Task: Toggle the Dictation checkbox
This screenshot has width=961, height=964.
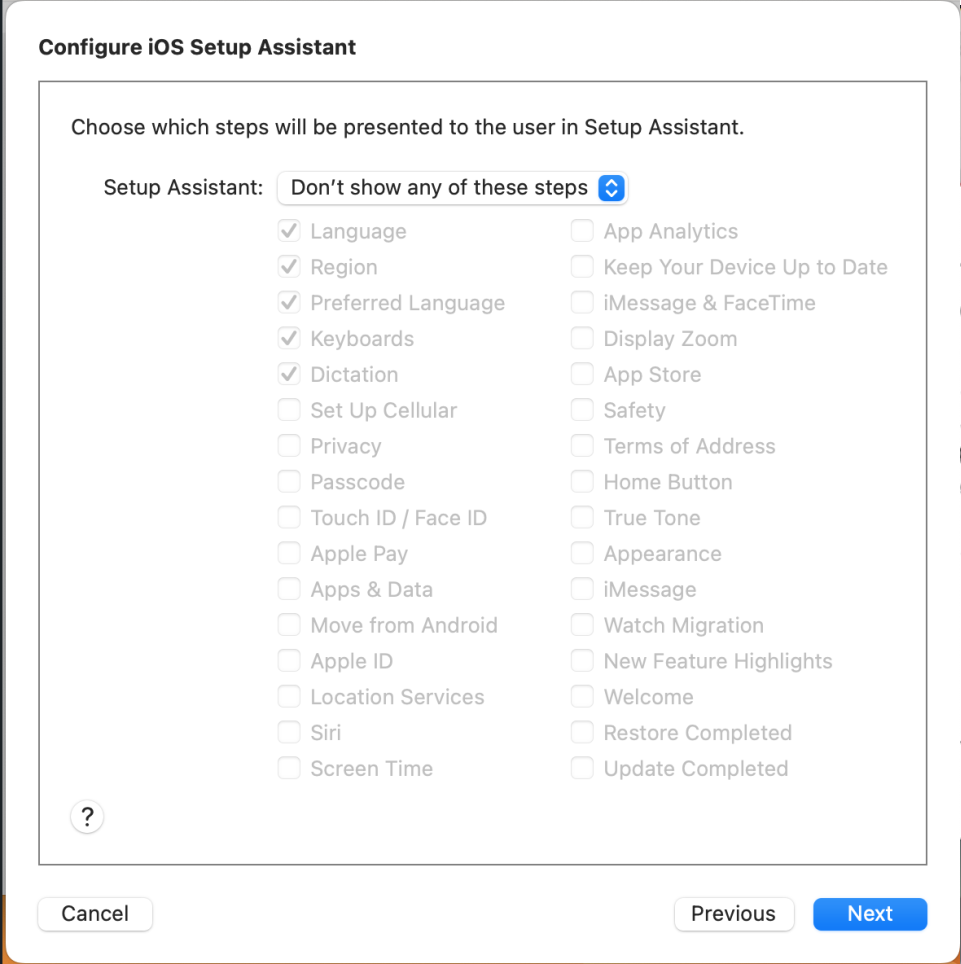Action: click(x=289, y=375)
